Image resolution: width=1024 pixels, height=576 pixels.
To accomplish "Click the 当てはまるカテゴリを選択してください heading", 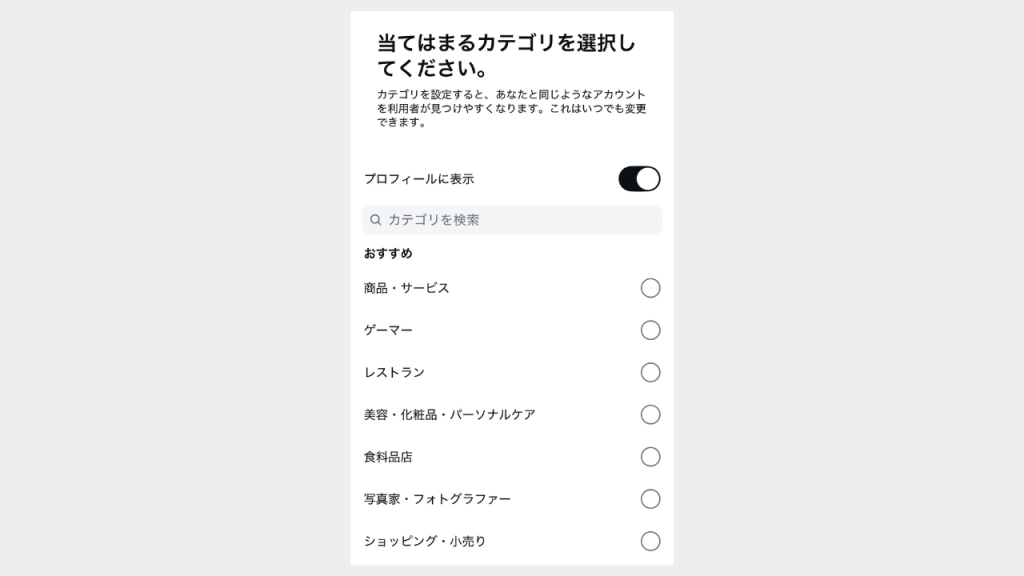I will coord(505,56).
